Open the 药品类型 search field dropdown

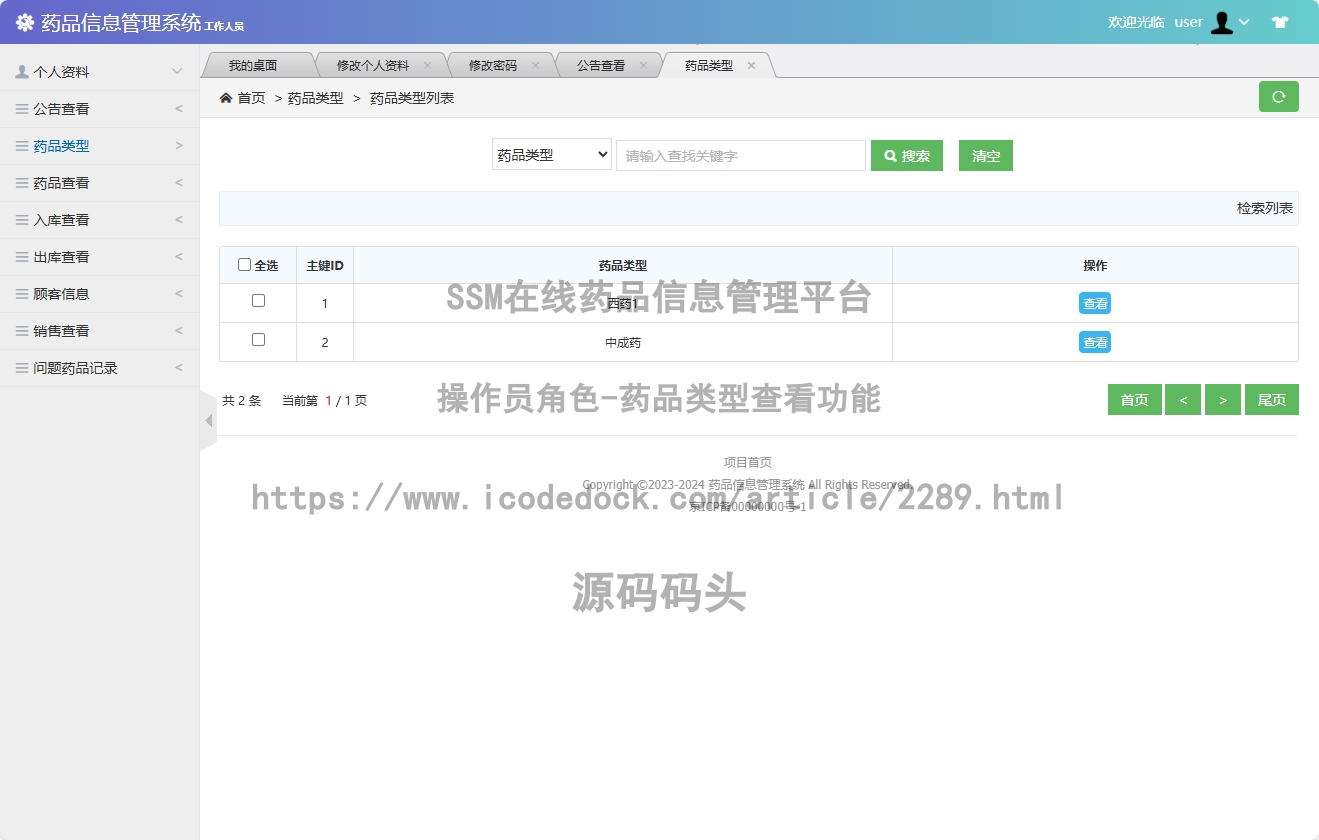552,155
